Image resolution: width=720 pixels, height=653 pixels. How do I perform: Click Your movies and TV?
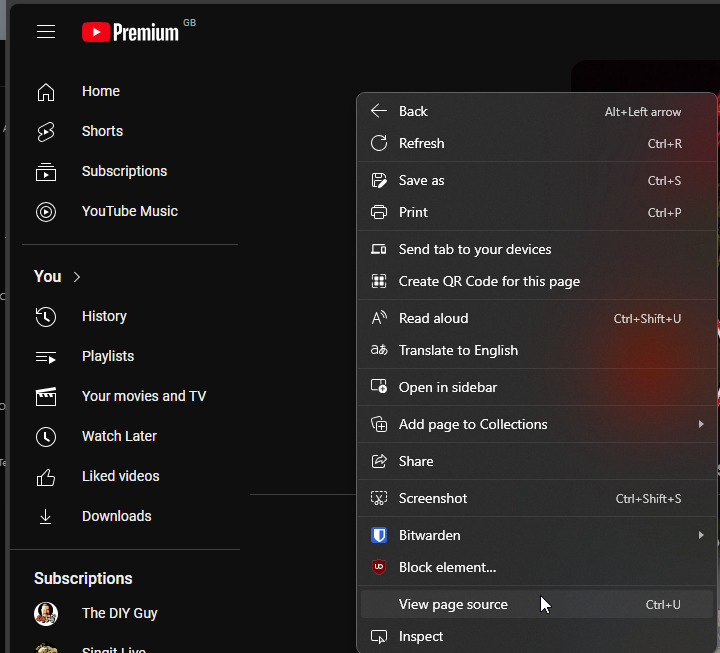coord(143,396)
